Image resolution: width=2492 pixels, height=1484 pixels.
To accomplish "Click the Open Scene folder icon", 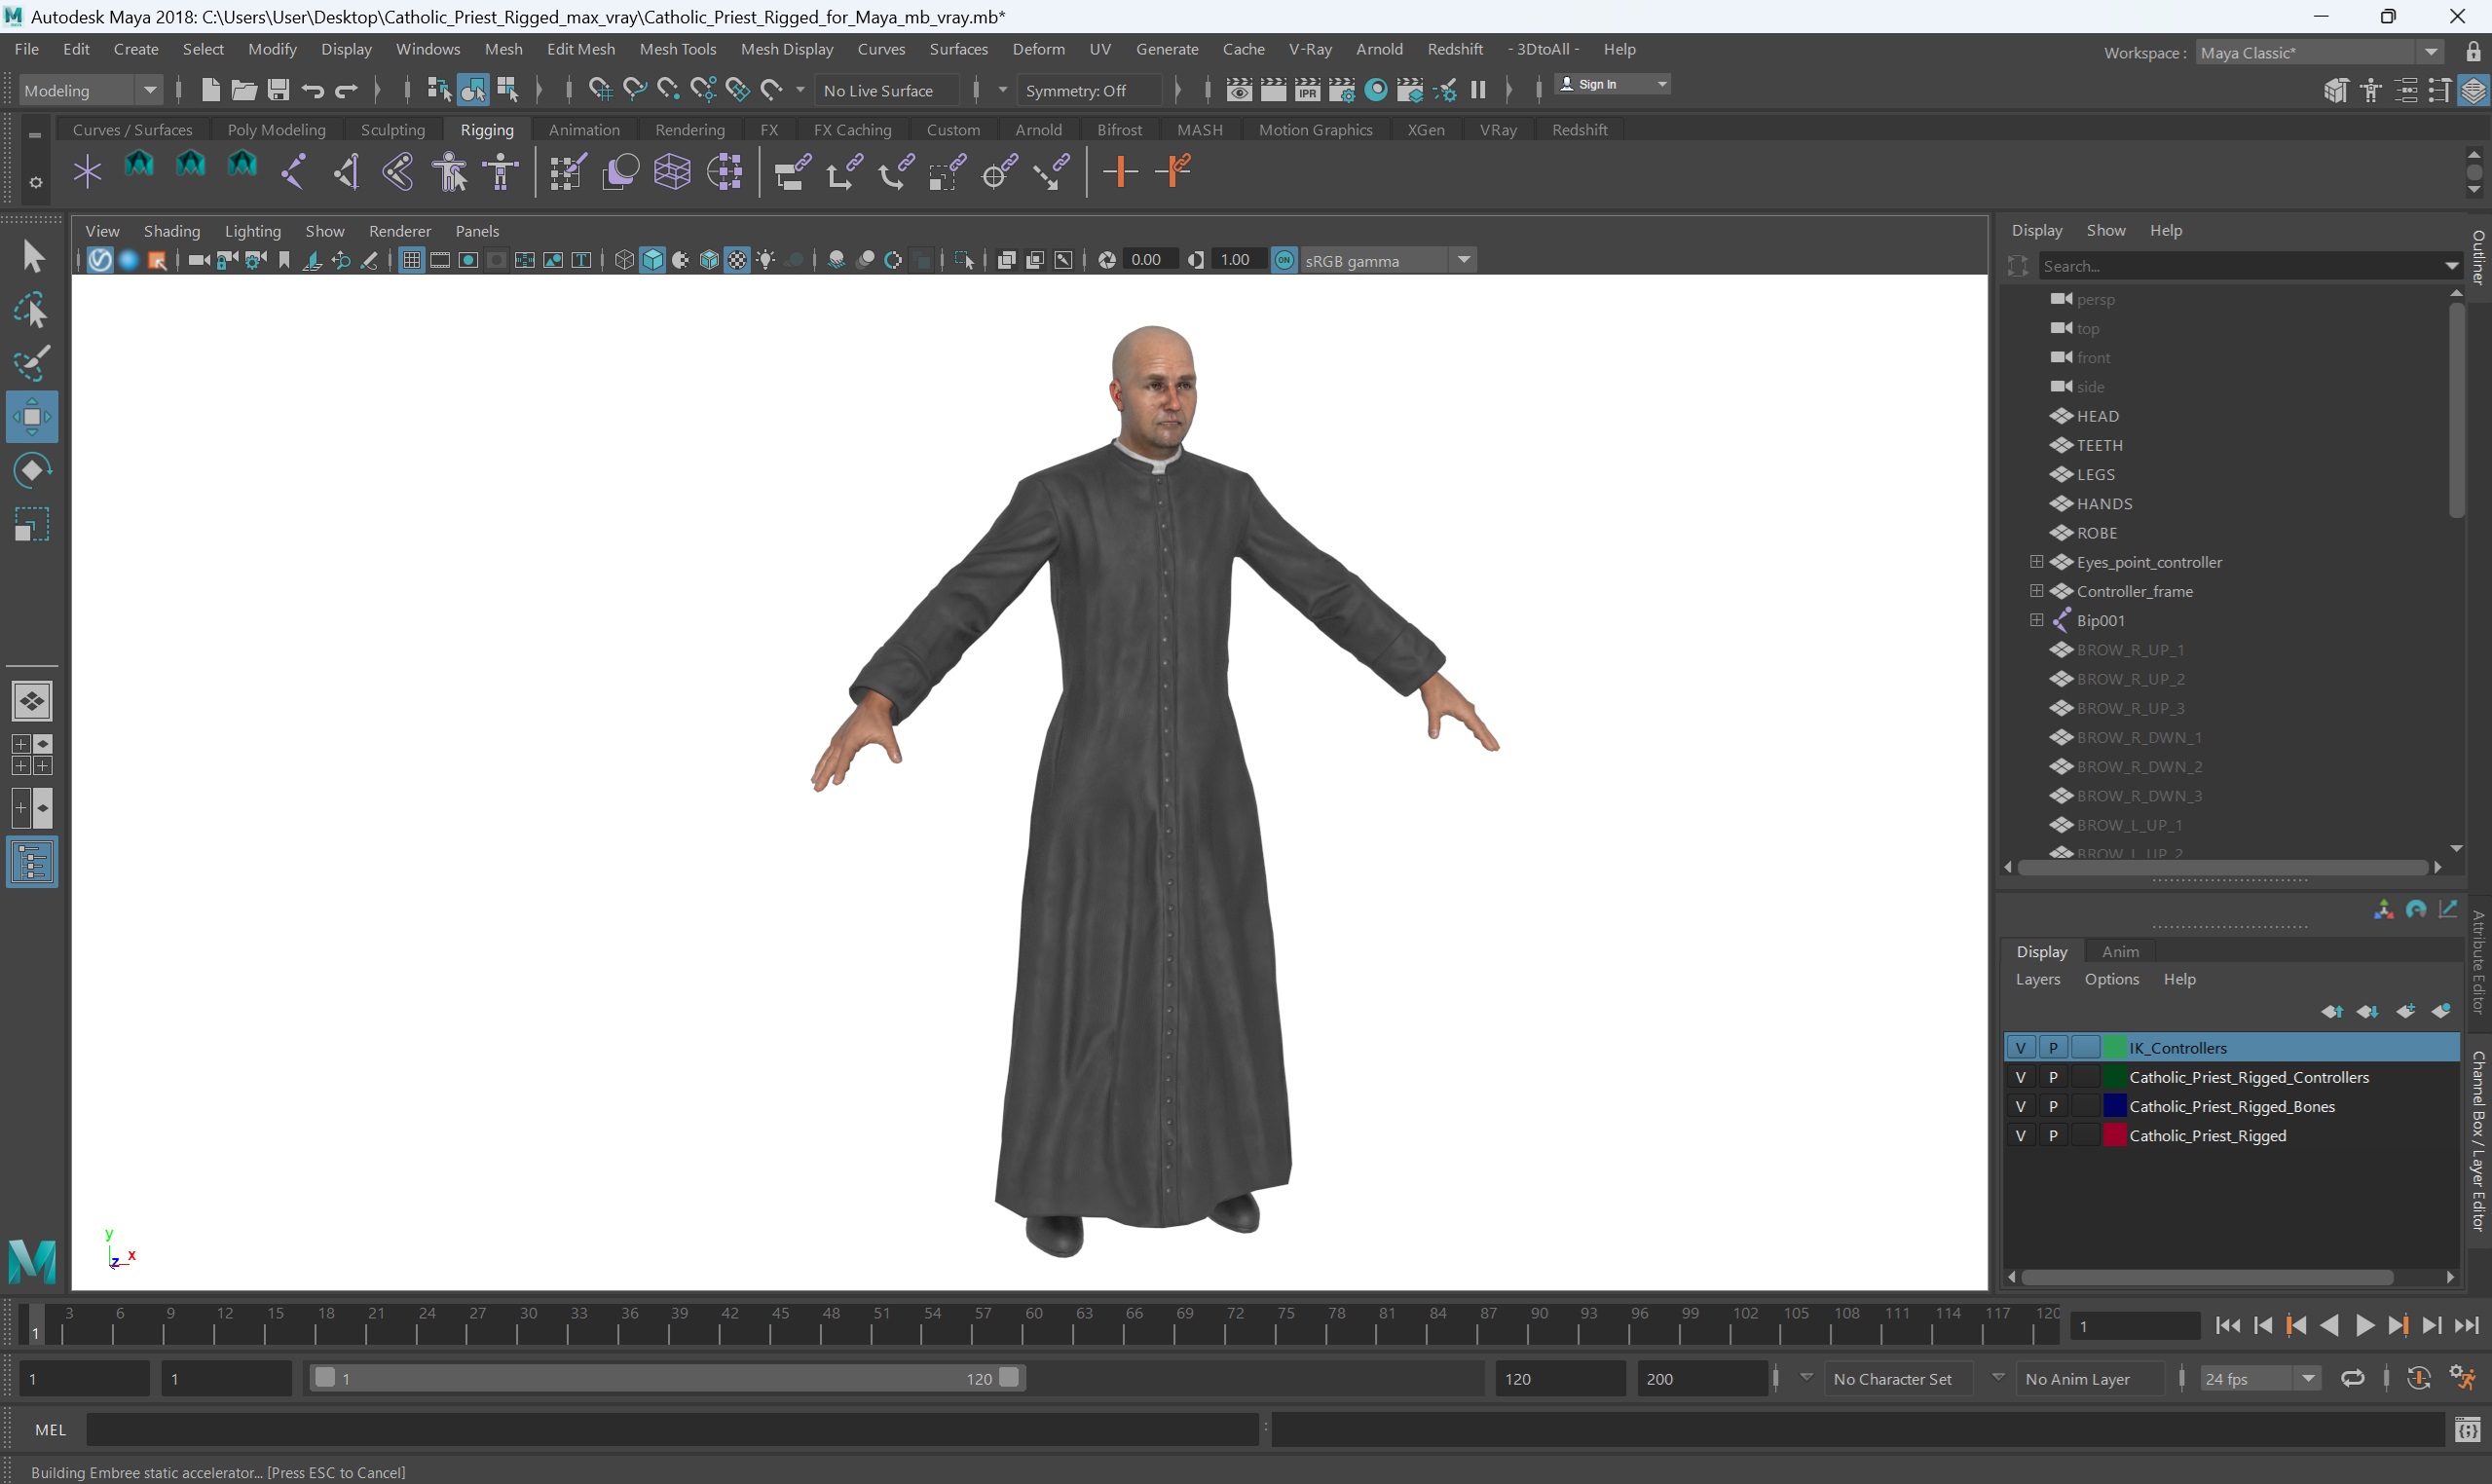I will click(244, 90).
